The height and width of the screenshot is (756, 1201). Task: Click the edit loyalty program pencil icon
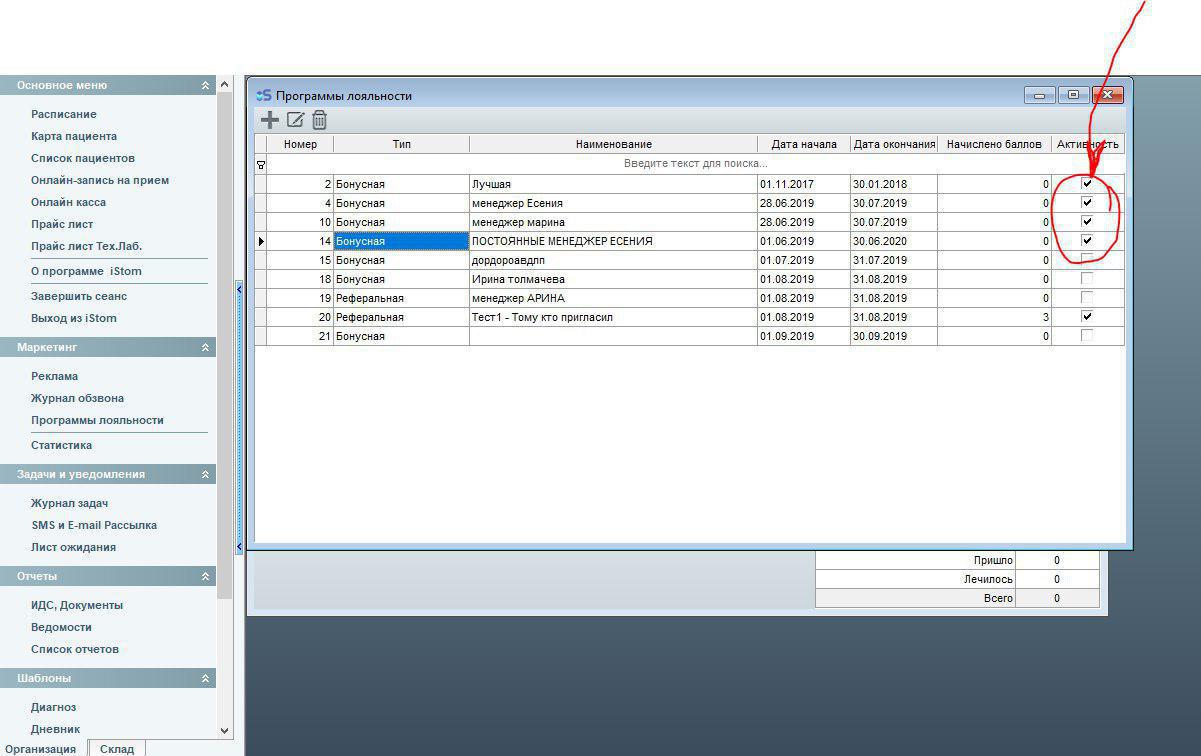point(295,120)
